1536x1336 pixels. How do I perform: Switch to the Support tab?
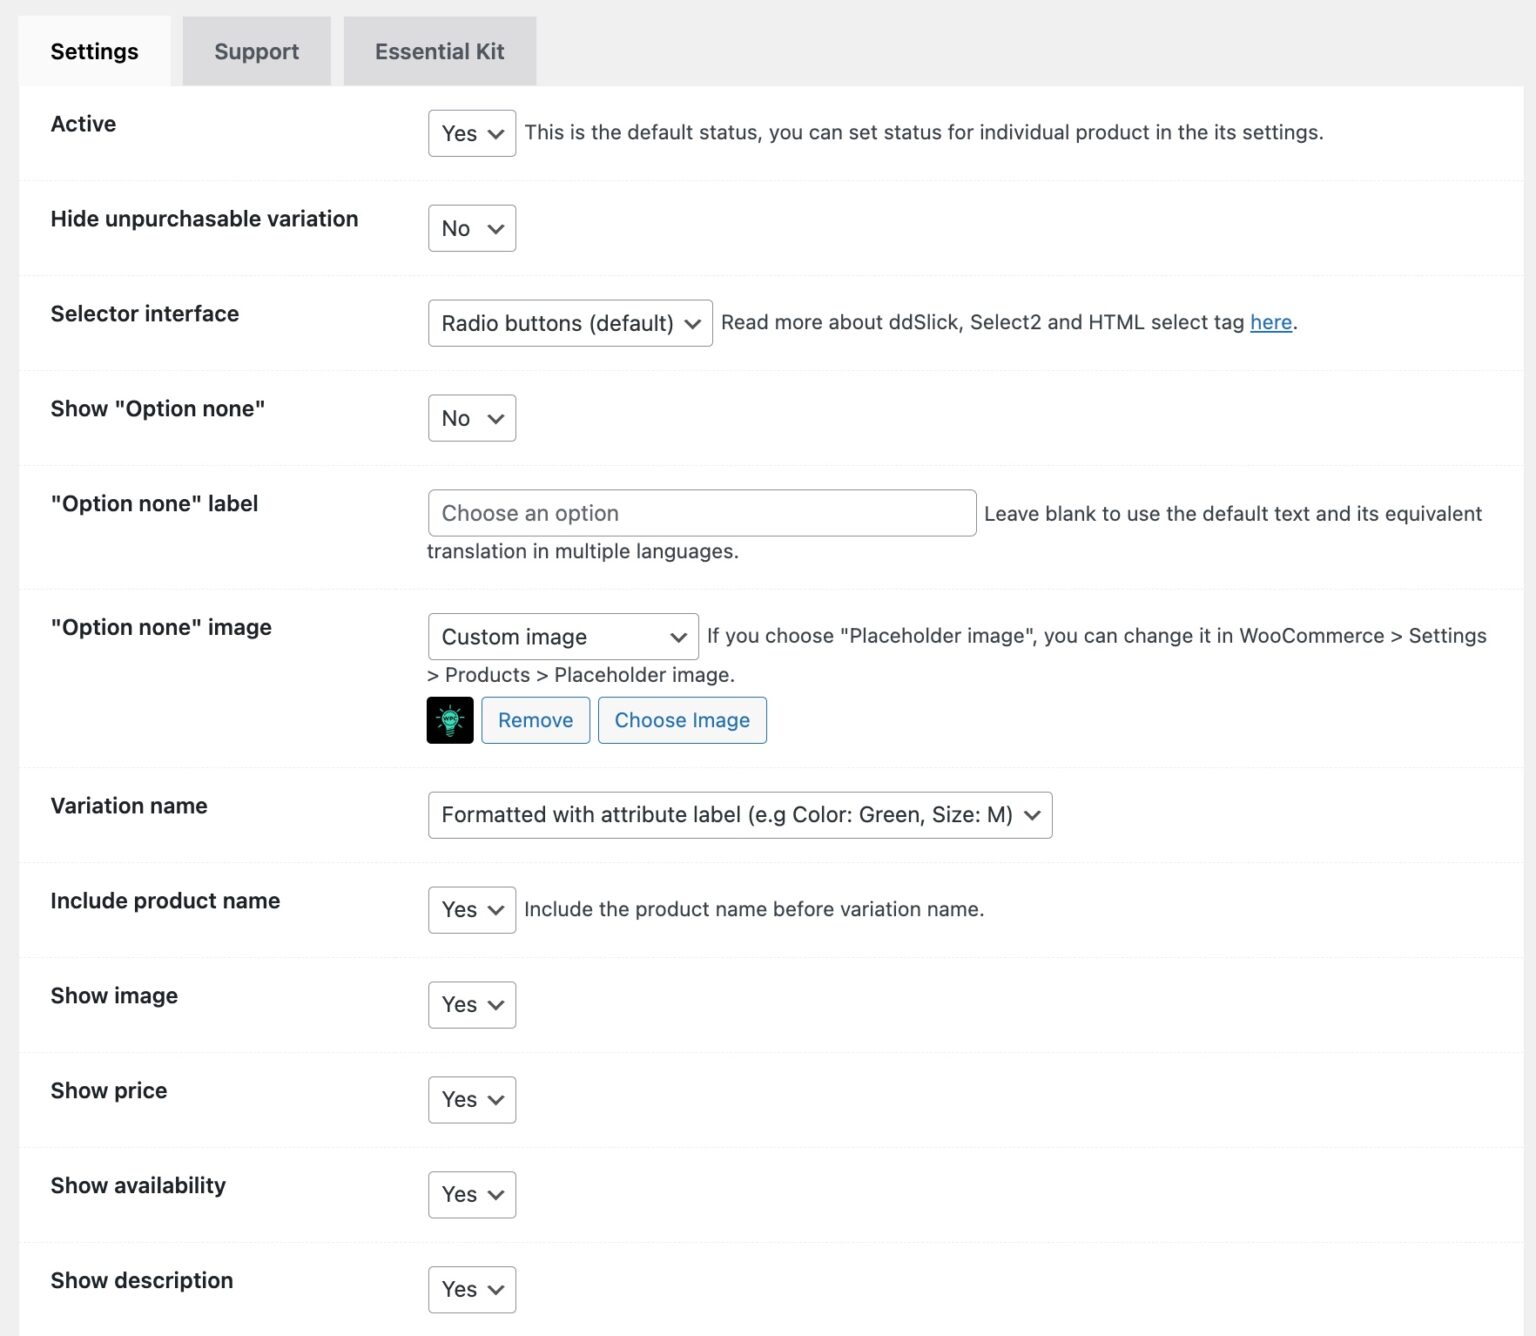pyautogui.click(x=256, y=50)
